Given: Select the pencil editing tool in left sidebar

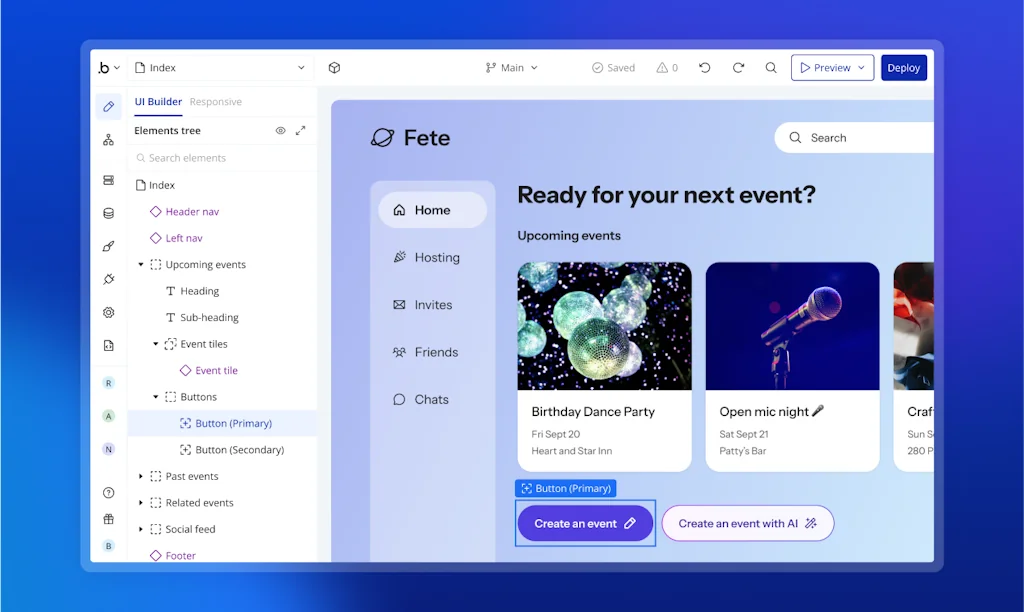Looking at the screenshot, I should click(108, 105).
